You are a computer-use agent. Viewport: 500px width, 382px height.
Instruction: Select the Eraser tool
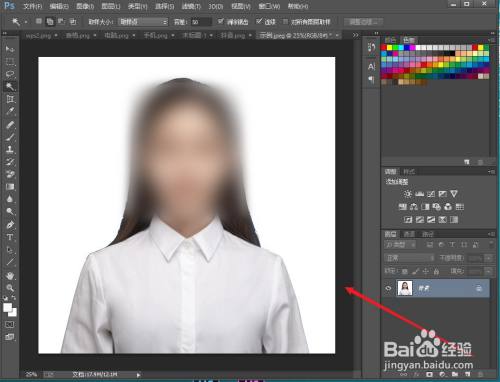click(10, 174)
